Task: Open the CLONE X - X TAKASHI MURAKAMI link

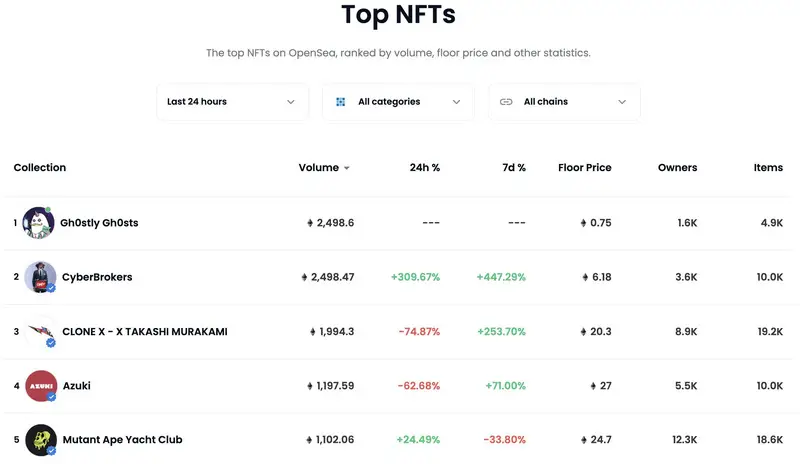Action: pos(144,331)
